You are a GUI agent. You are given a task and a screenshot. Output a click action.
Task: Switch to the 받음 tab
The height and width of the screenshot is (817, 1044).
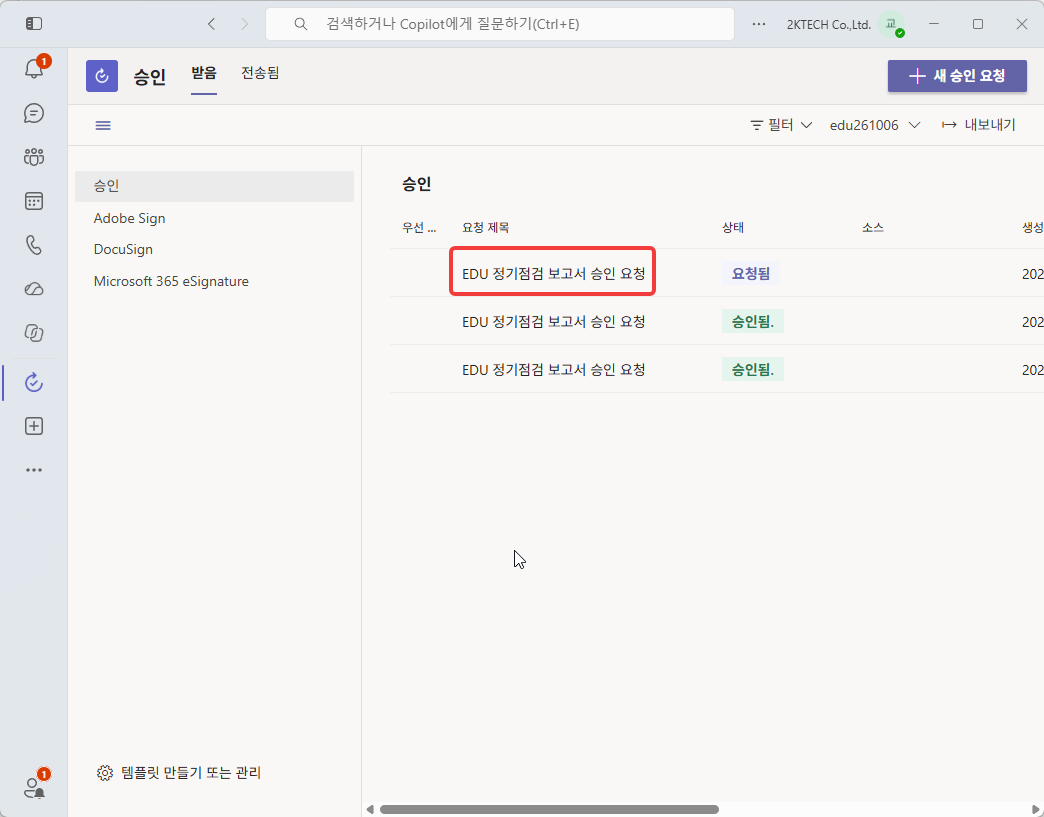[204, 73]
